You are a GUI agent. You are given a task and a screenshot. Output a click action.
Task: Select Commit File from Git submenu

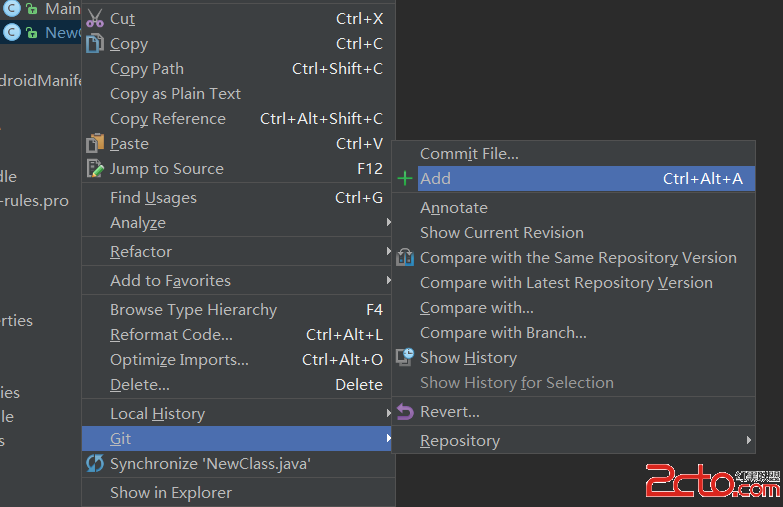coord(469,154)
